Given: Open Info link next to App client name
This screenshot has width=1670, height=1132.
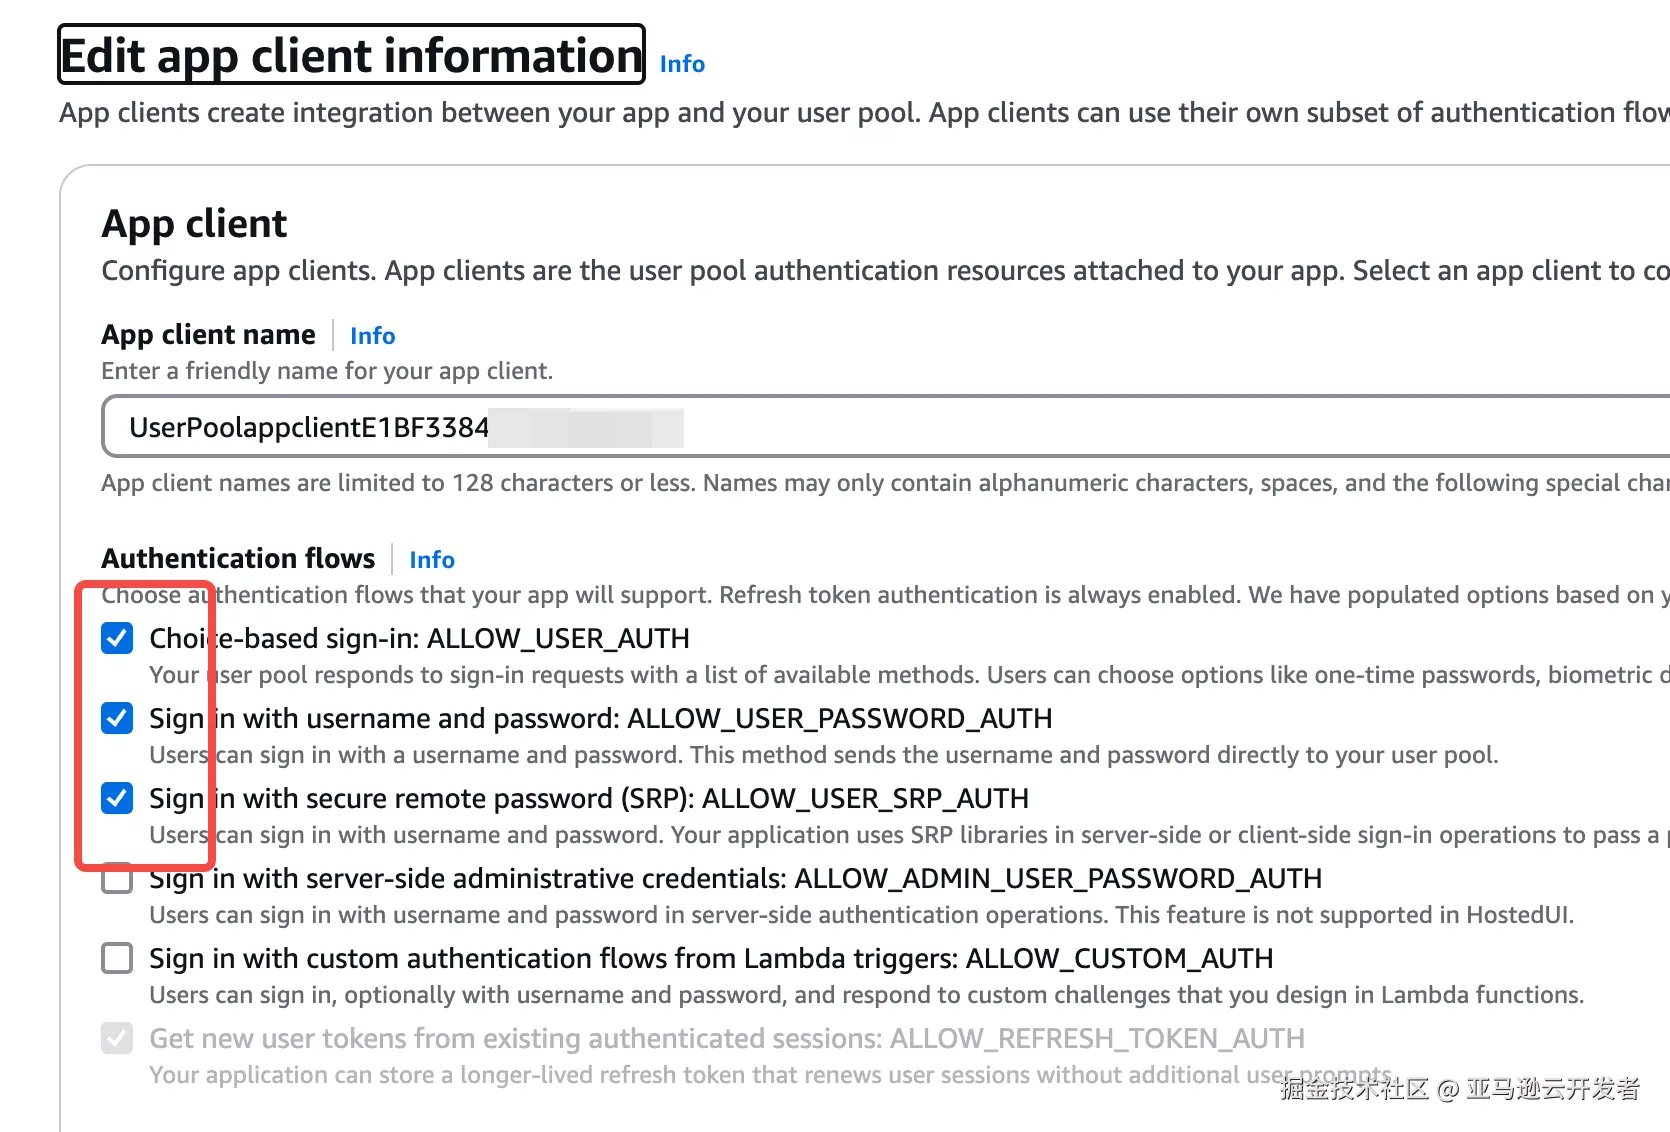Looking at the screenshot, I should click(x=372, y=336).
